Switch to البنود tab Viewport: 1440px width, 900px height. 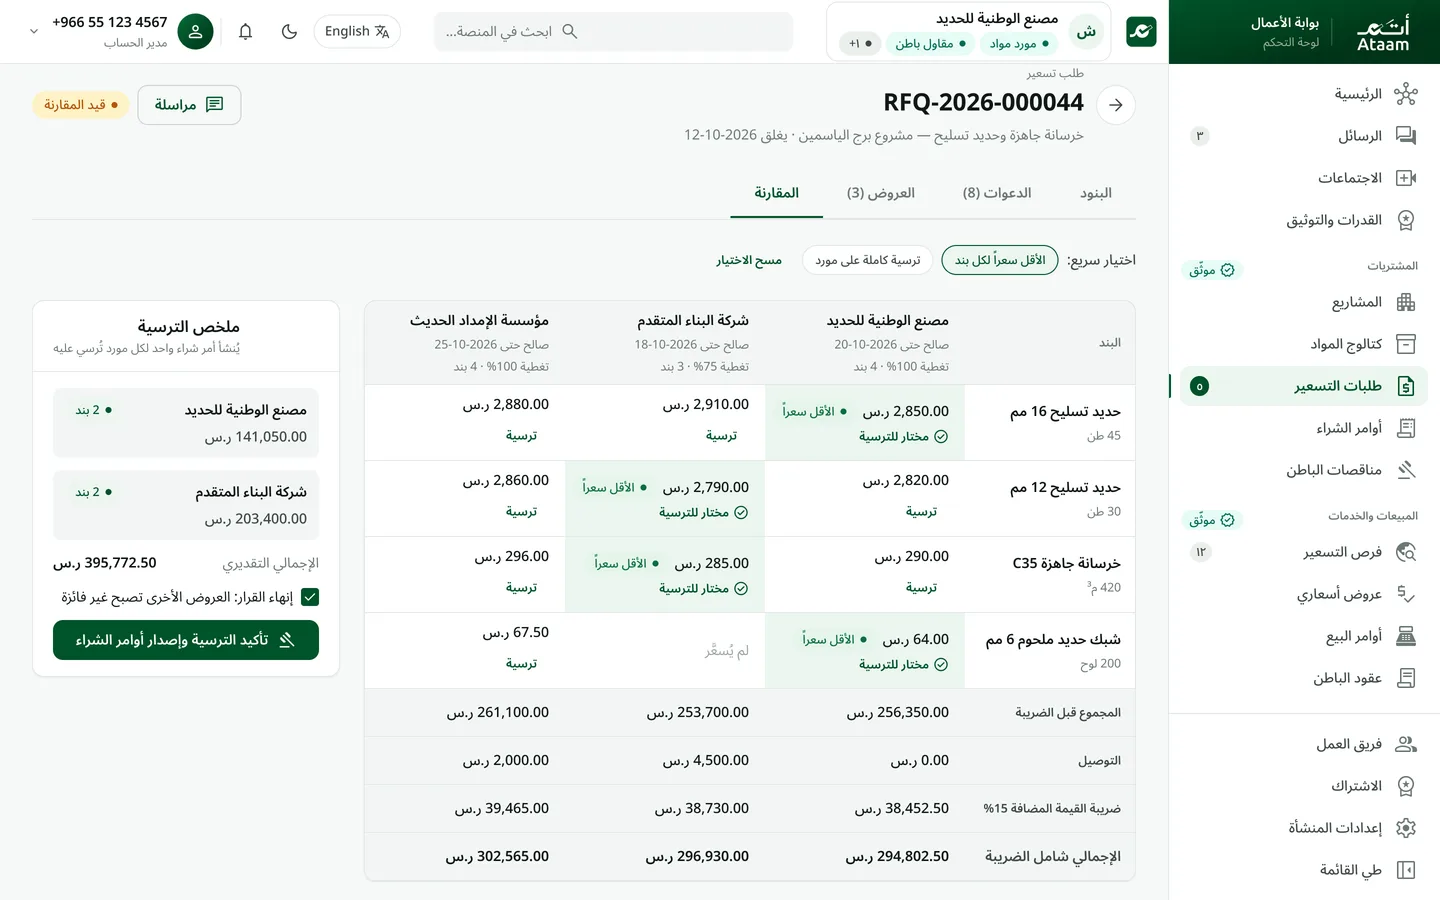click(1095, 193)
